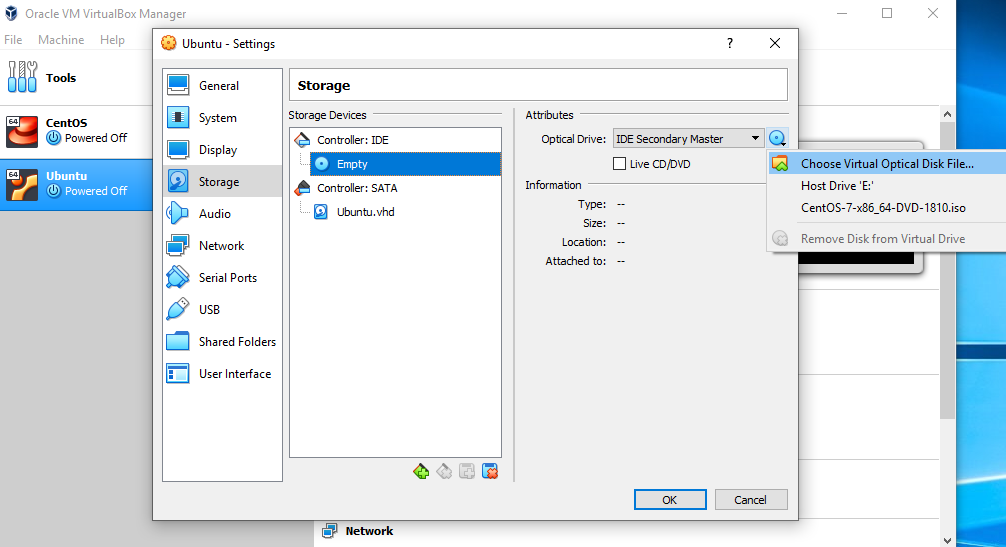Click the Network heading in Manager window
Image resolution: width=1006 pixels, height=547 pixels.
point(370,531)
